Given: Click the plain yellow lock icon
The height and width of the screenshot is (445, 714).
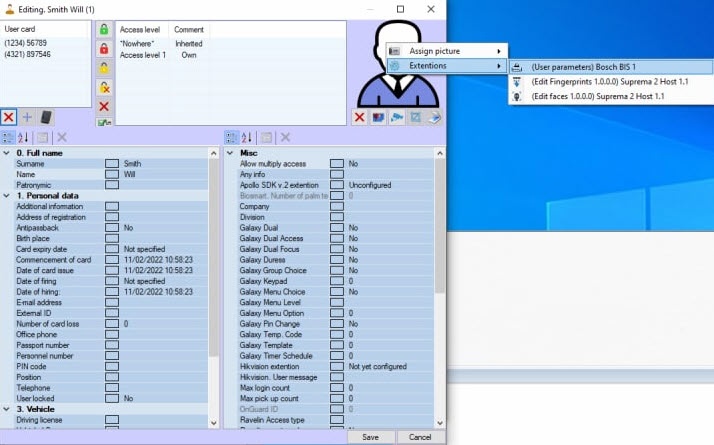Looking at the screenshot, I should coord(104,68).
